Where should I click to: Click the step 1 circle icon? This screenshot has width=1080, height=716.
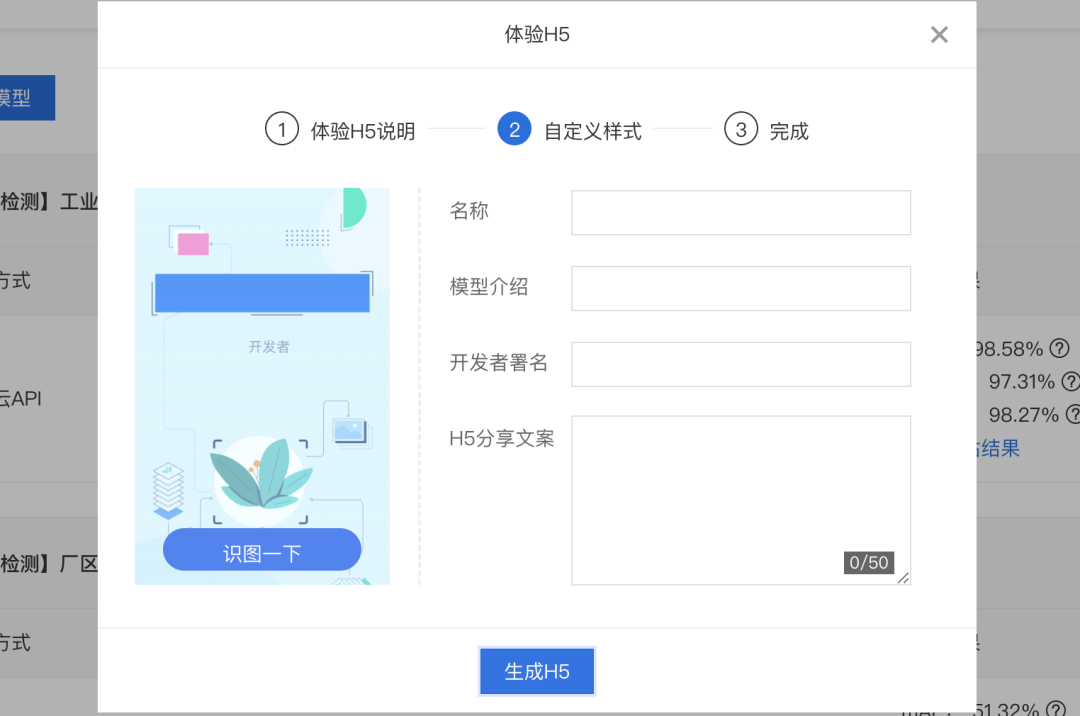coord(282,129)
